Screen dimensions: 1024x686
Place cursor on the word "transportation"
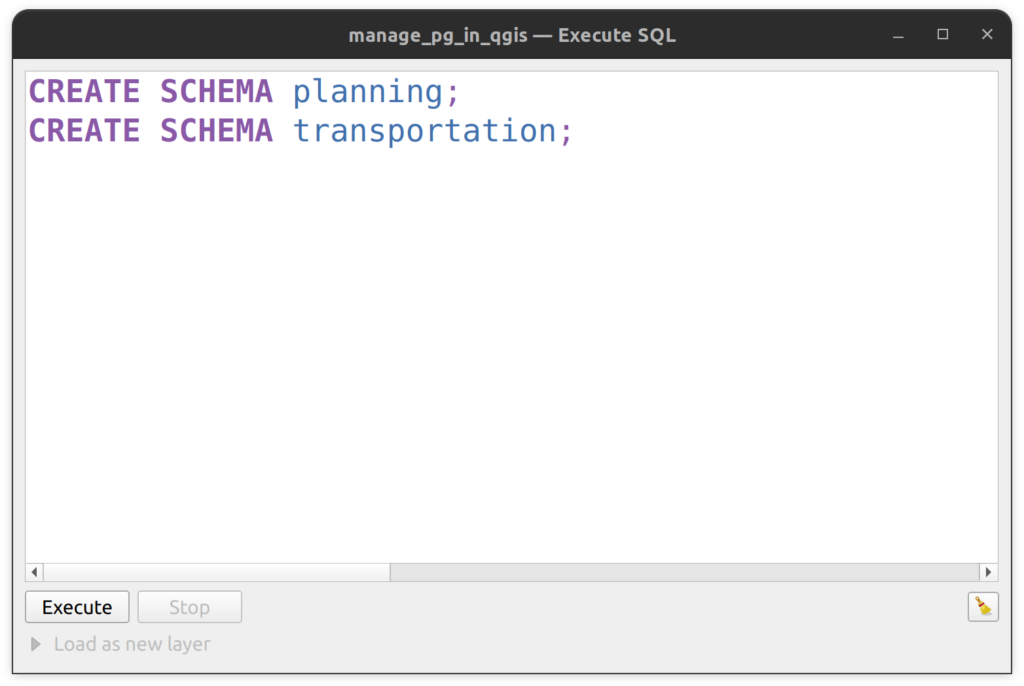(x=424, y=131)
